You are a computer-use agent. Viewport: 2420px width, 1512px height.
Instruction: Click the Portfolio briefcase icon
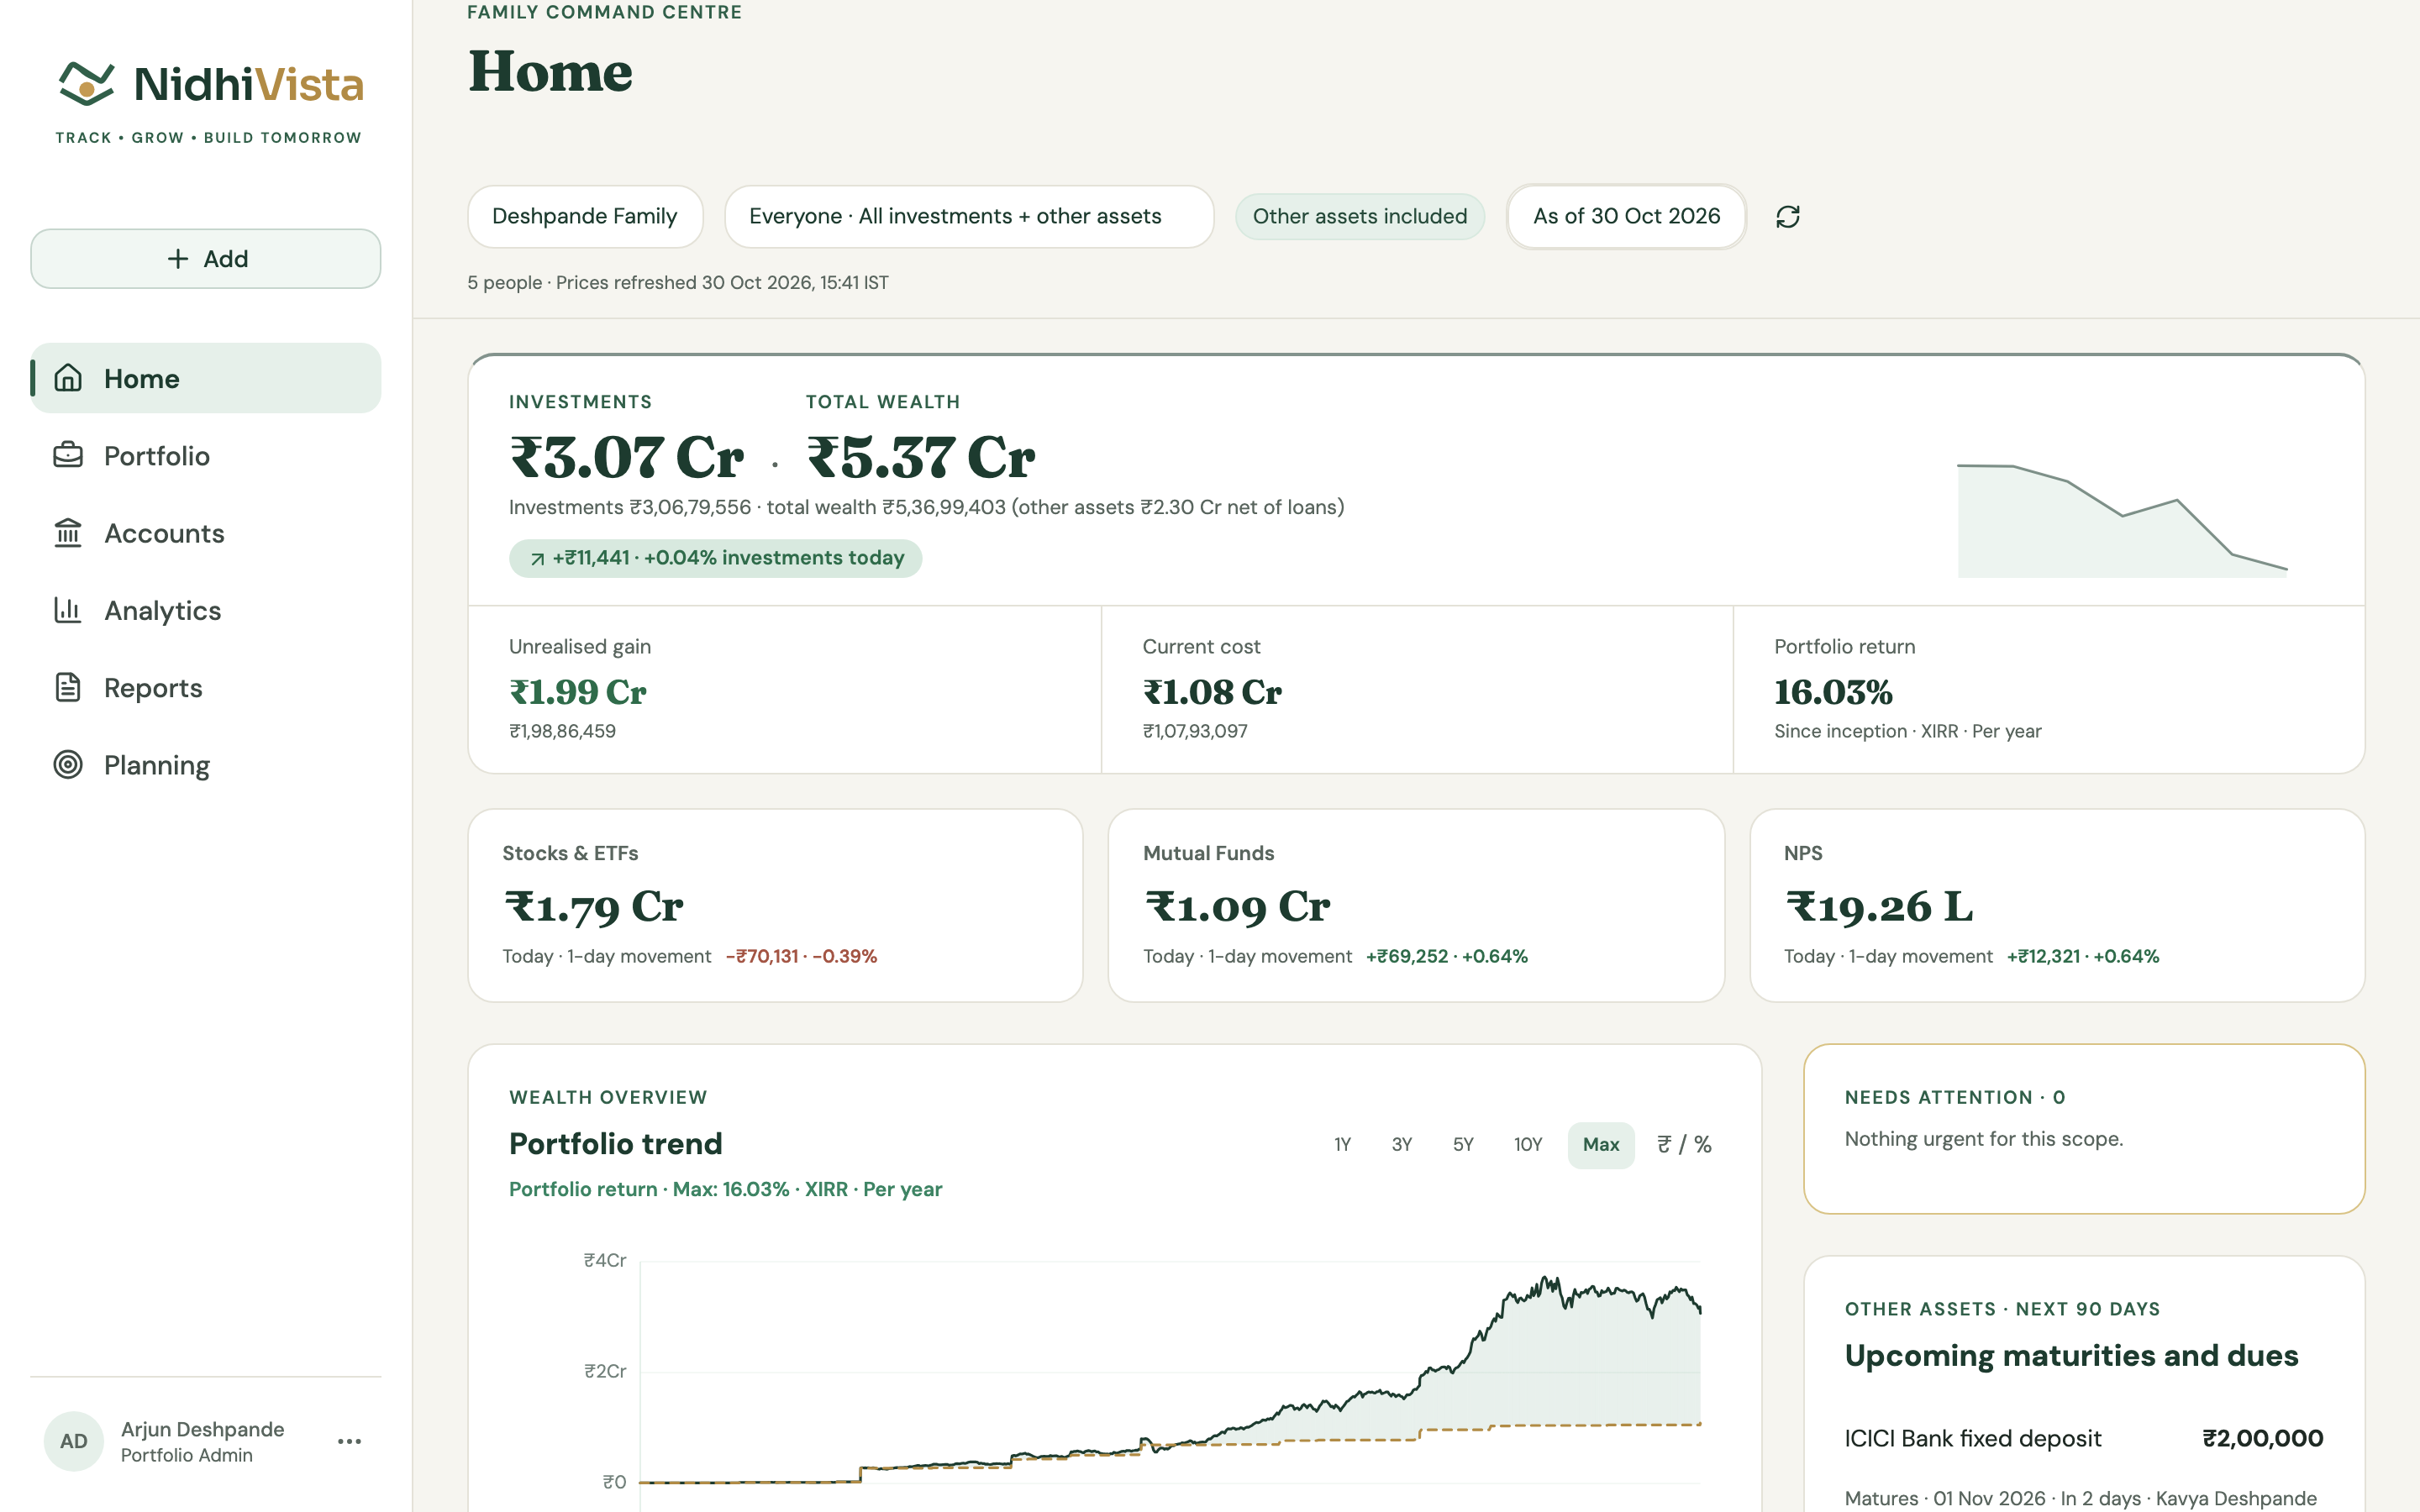[x=68, y=455]
